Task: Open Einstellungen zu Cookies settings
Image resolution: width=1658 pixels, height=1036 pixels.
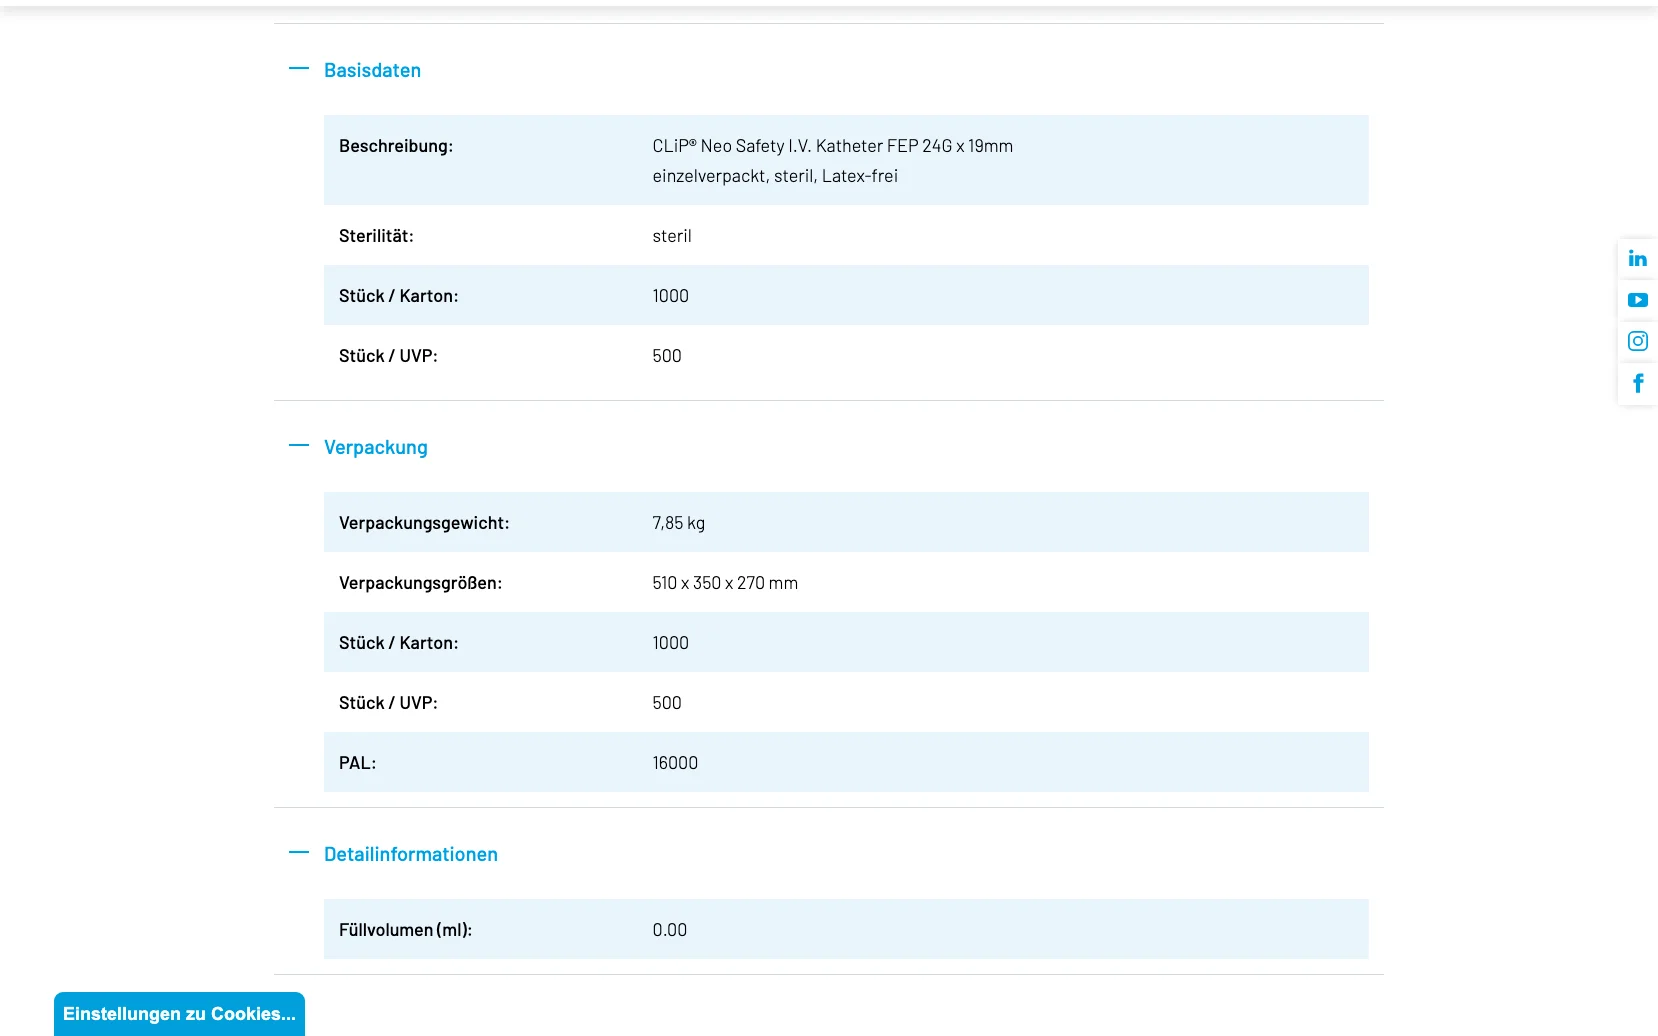Action: pyautogui.click(x=179, y=1014)
